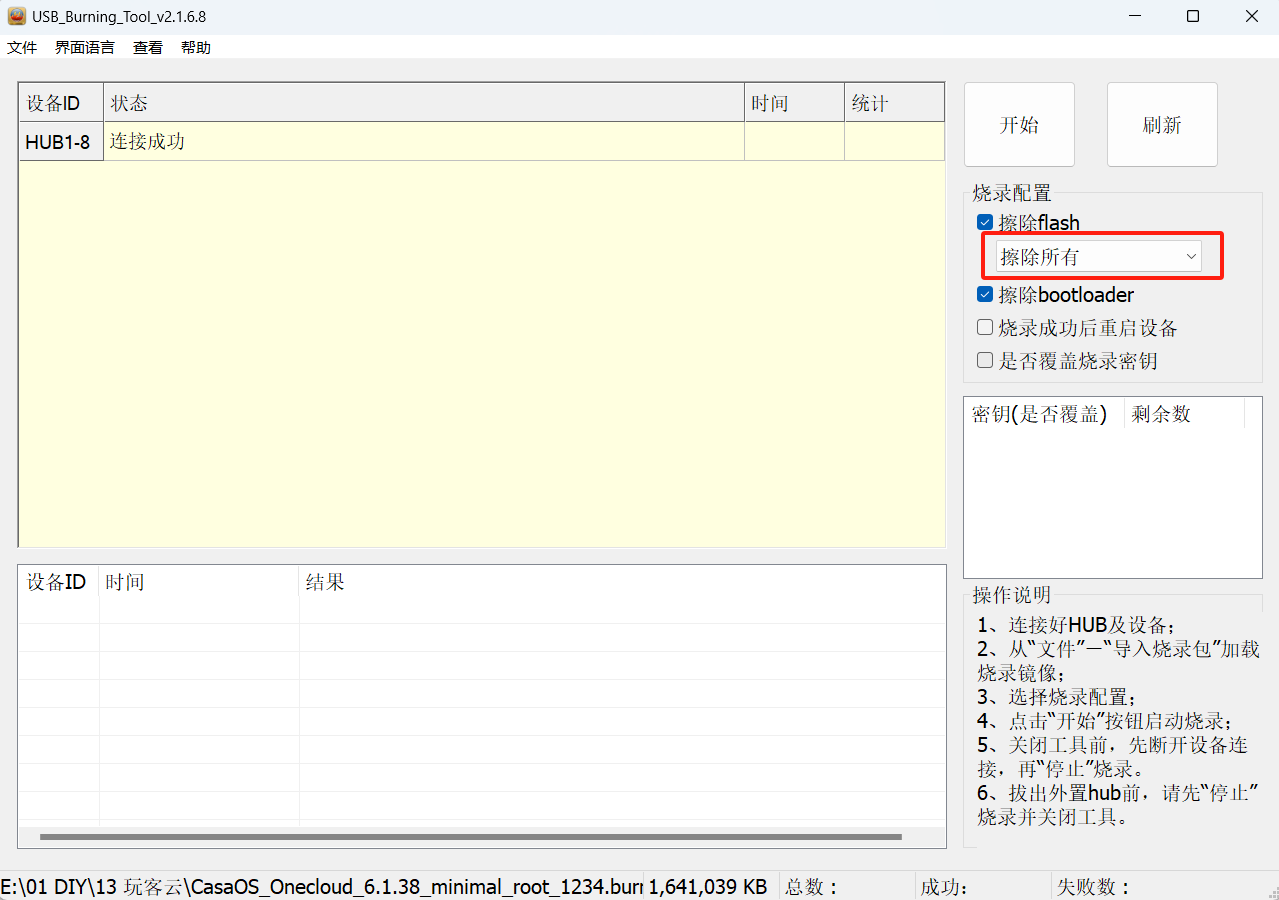Open the 界面语言 menu
Screen dimensions: 1279x900
(84, 47)
